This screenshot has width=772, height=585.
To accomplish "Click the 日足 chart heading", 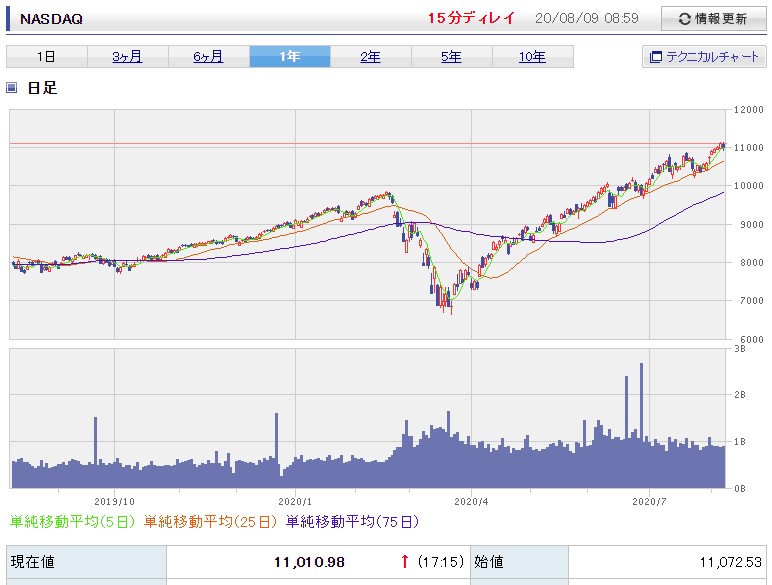I will 42,88.
